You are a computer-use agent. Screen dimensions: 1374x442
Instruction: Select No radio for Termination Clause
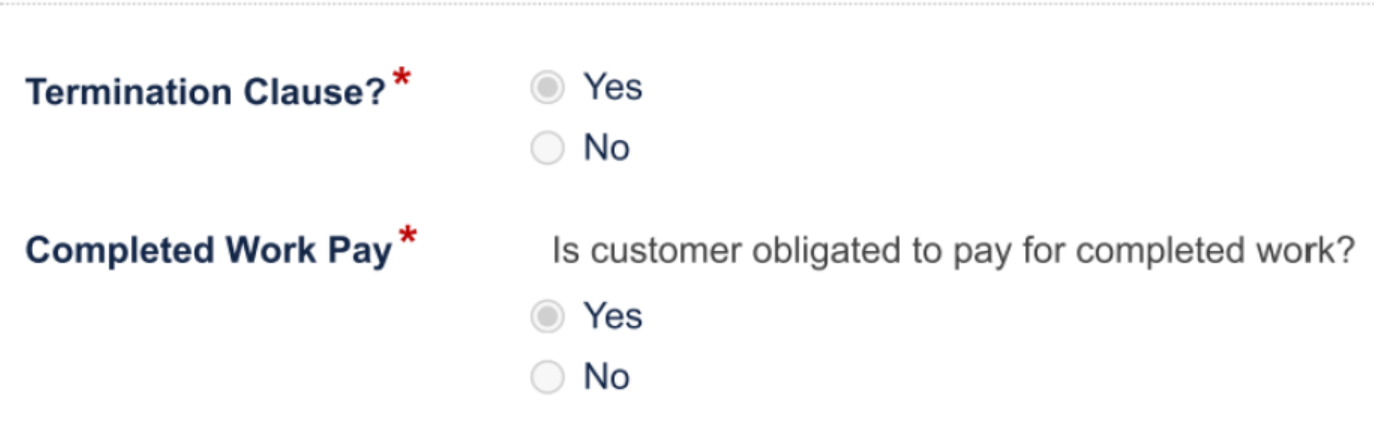(x=547, y=149)
